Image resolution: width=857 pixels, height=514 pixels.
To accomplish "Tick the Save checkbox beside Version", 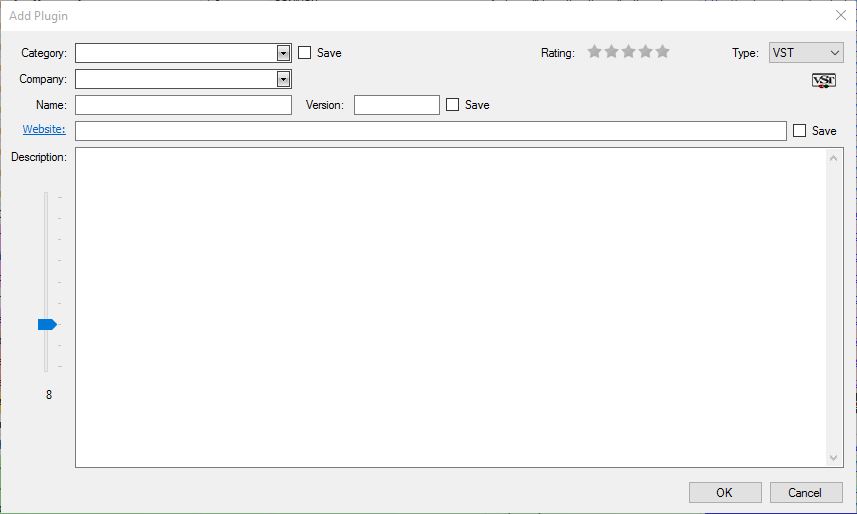I will pos(453,104).
